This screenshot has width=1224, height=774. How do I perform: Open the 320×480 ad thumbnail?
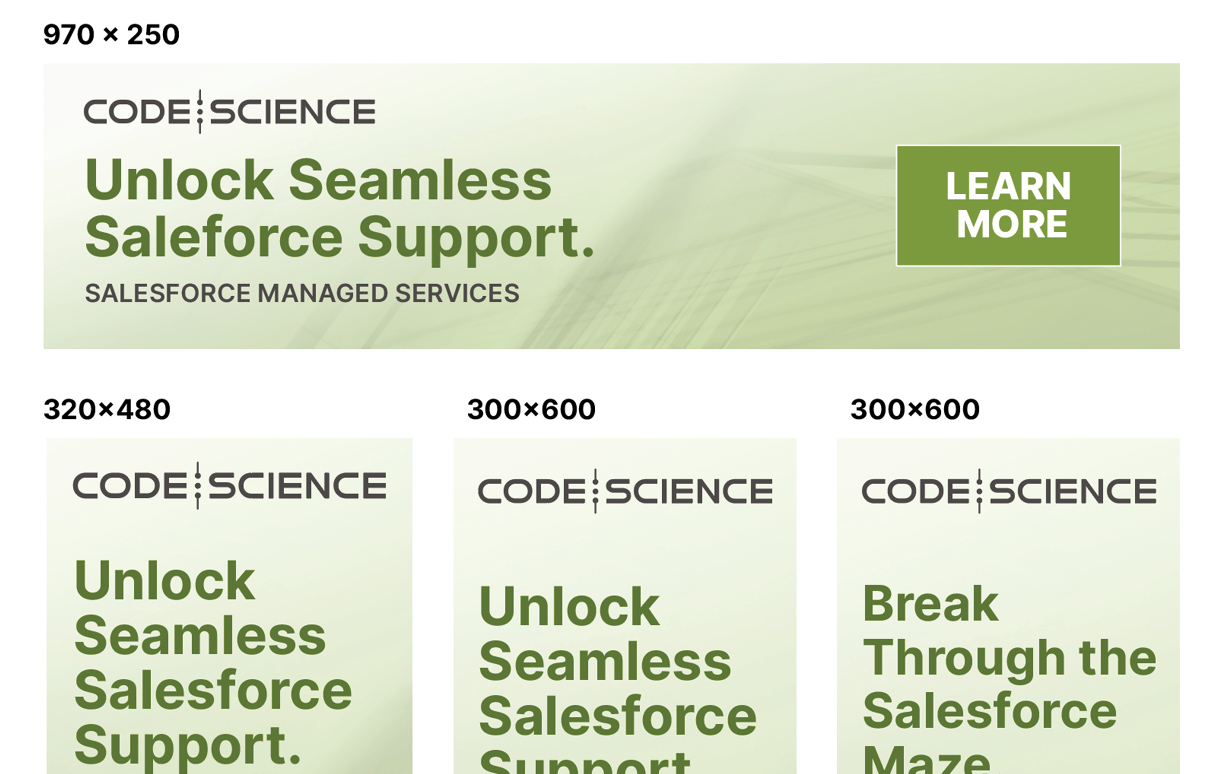[229, 606]
